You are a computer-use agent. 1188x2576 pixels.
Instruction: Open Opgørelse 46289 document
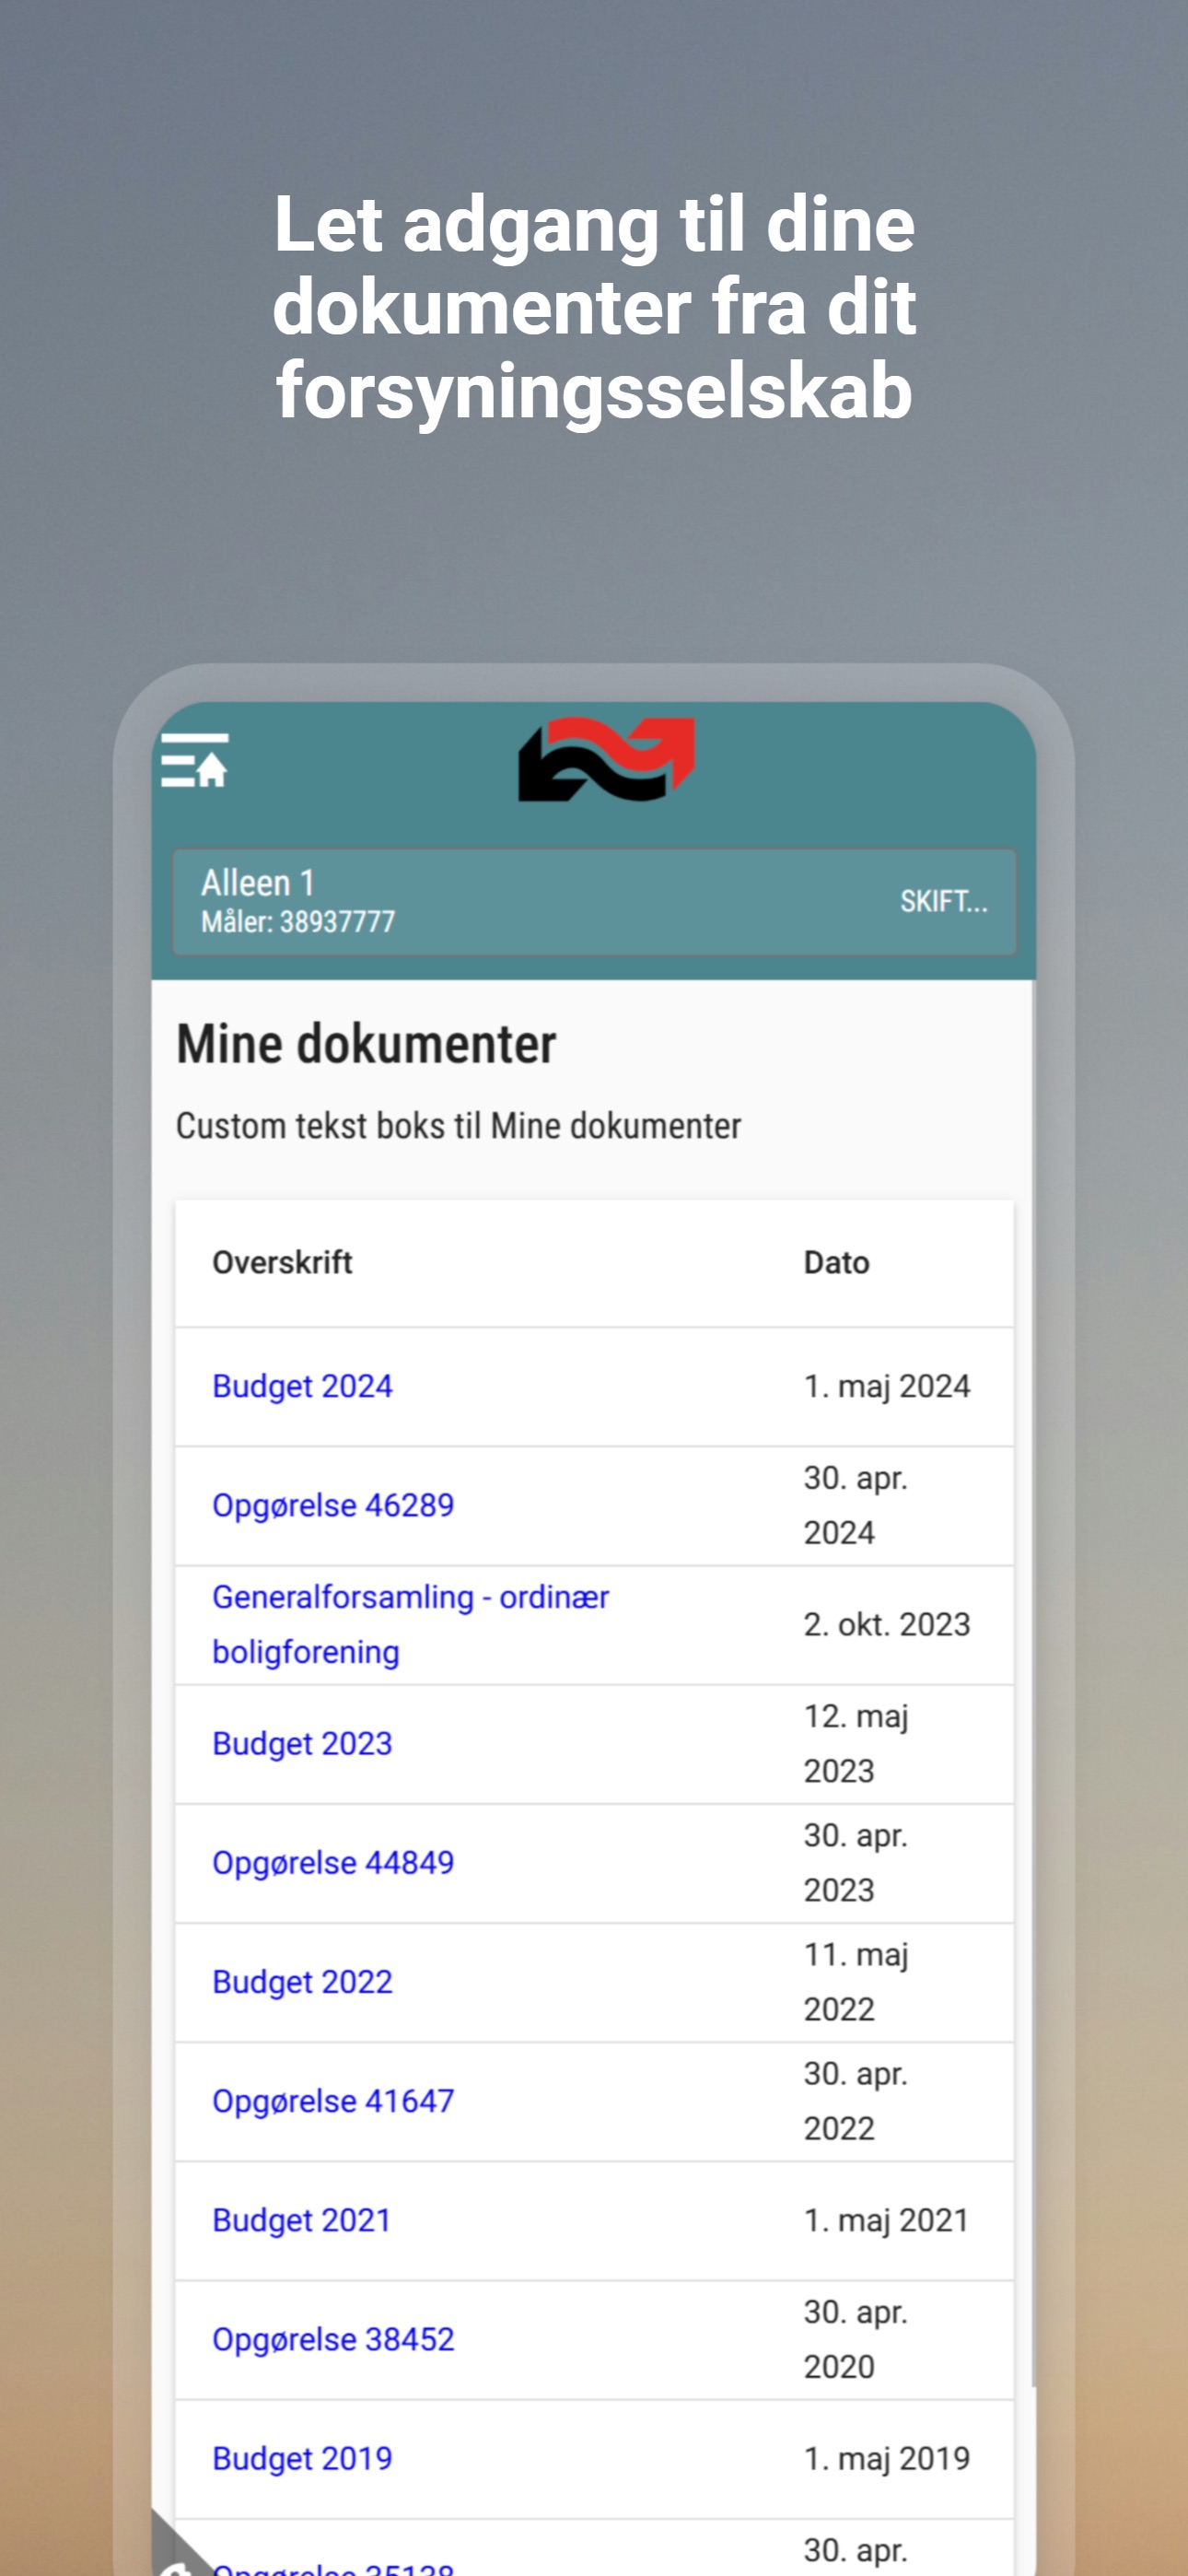tap(333, 1505)
